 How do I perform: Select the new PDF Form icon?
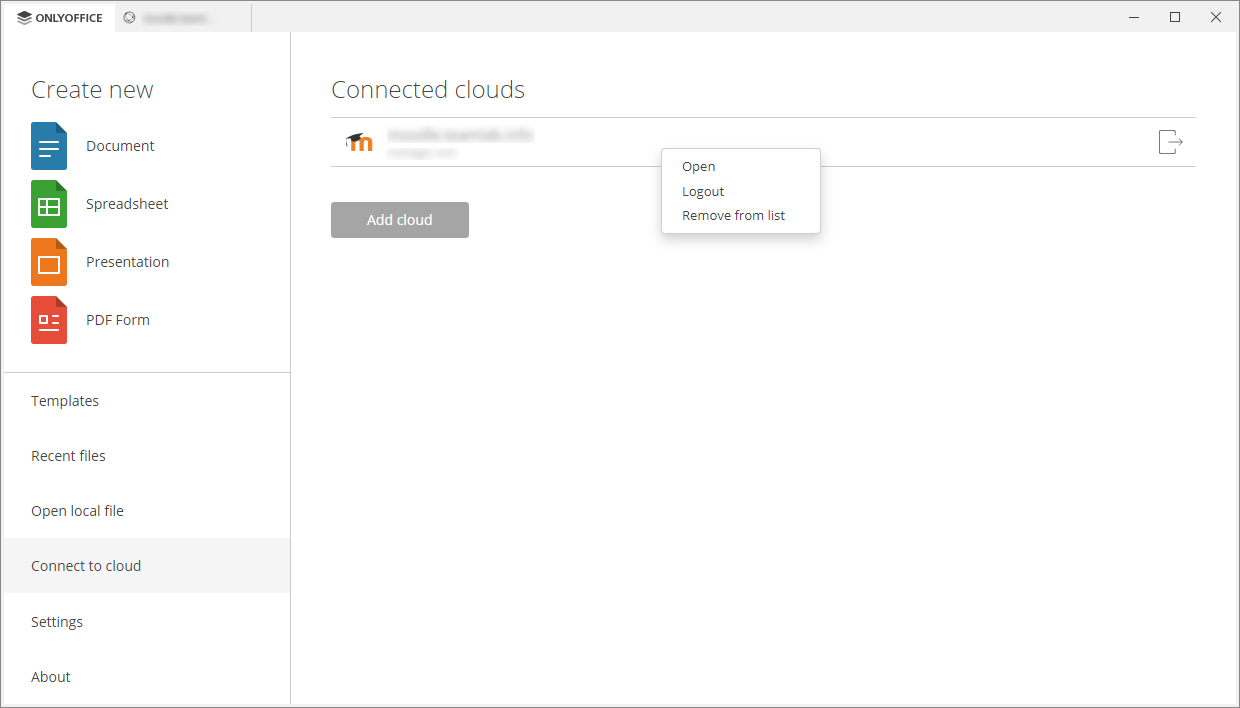[x=48, y=319]
